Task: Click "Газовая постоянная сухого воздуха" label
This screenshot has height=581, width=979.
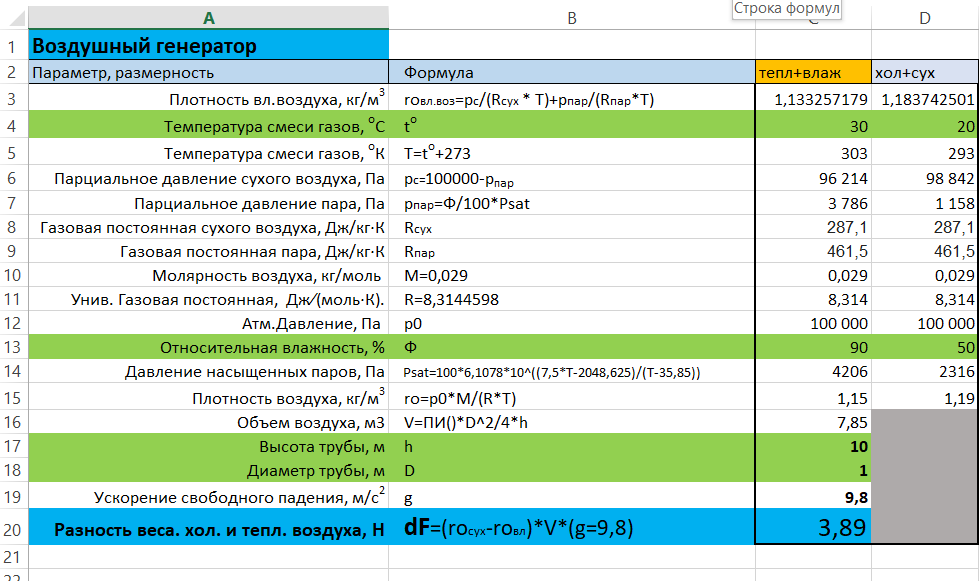Action: pos(209,227)
